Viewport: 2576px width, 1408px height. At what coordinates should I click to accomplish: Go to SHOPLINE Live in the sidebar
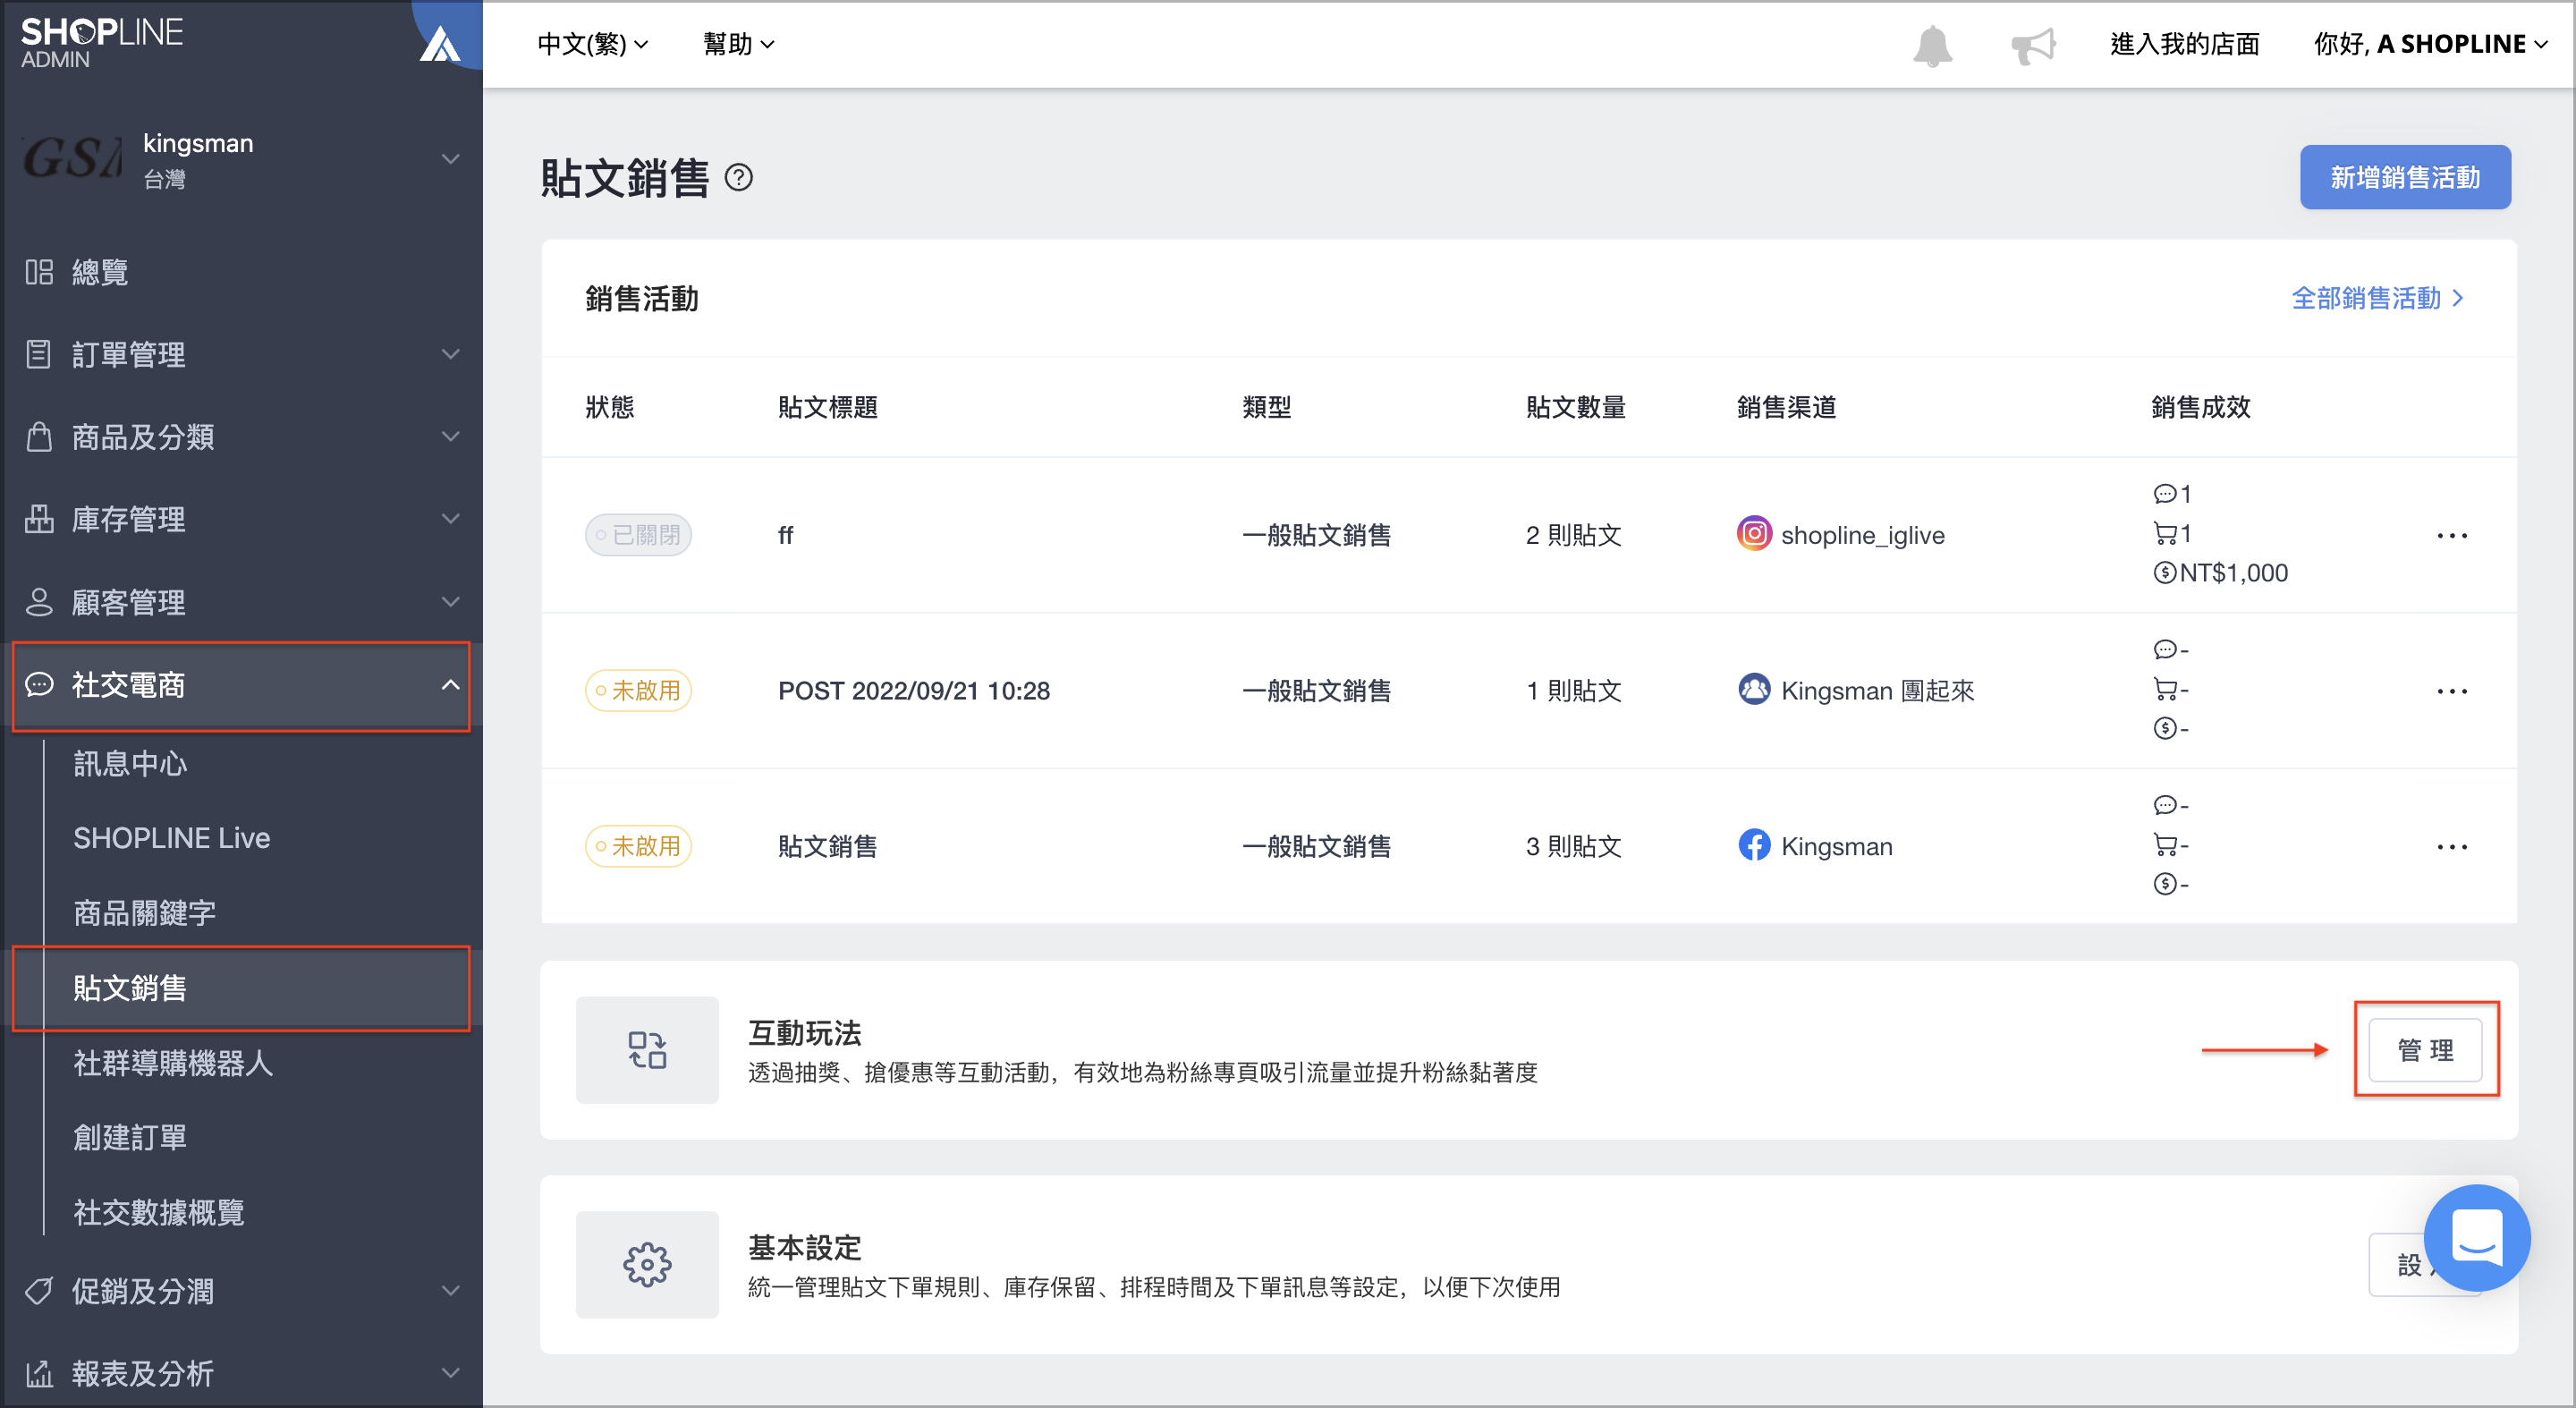click(x=172, y=838)
